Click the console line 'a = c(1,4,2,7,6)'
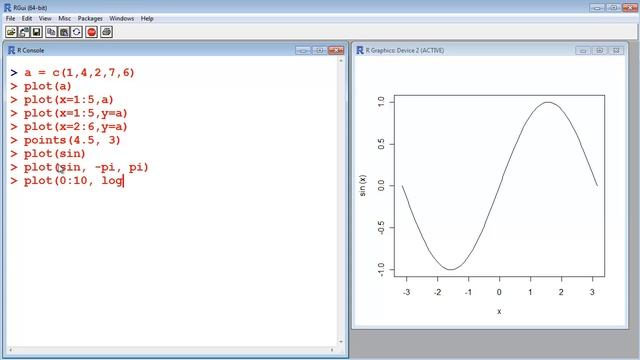Image resolution: width=640 pixels, height=360 pixels. coord(79,73)
